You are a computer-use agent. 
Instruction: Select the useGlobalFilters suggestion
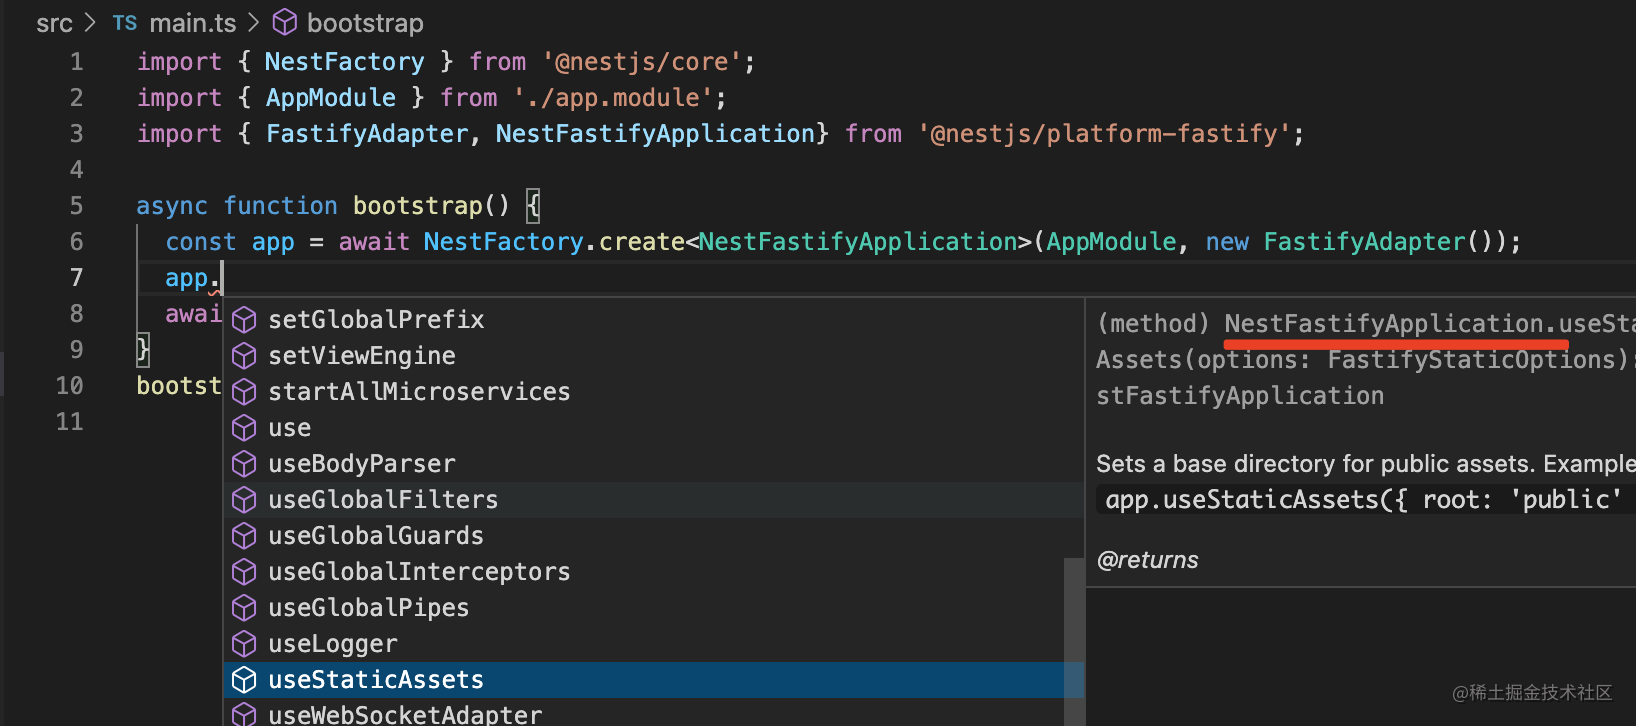coord(653,500)
